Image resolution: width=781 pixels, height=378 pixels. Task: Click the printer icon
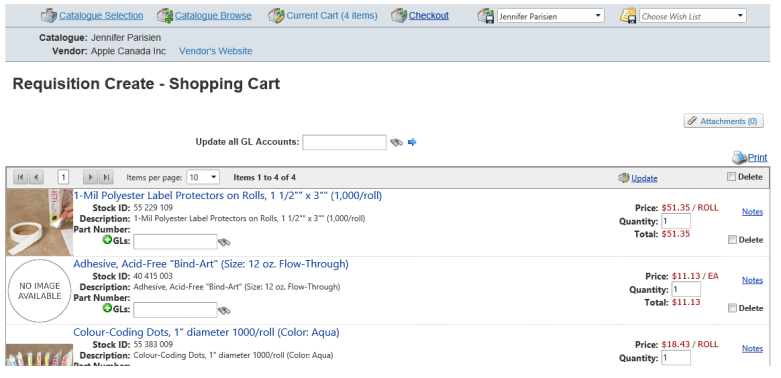[x=739, y=158]
